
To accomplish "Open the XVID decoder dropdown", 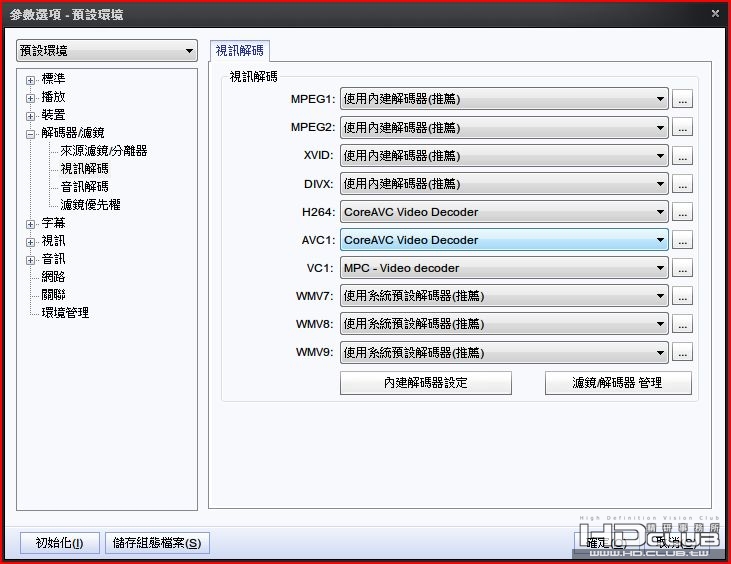I will pos(504,155).
